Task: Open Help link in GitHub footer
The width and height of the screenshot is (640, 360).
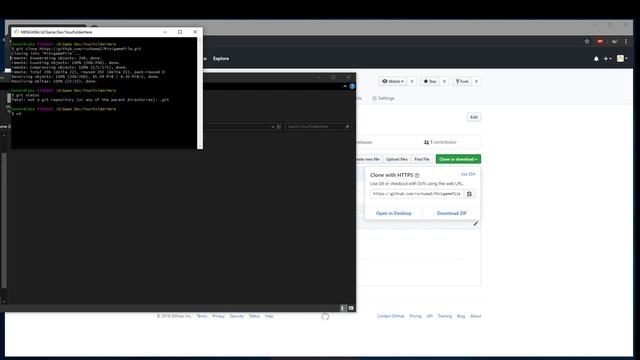Action: coord(269,316)
